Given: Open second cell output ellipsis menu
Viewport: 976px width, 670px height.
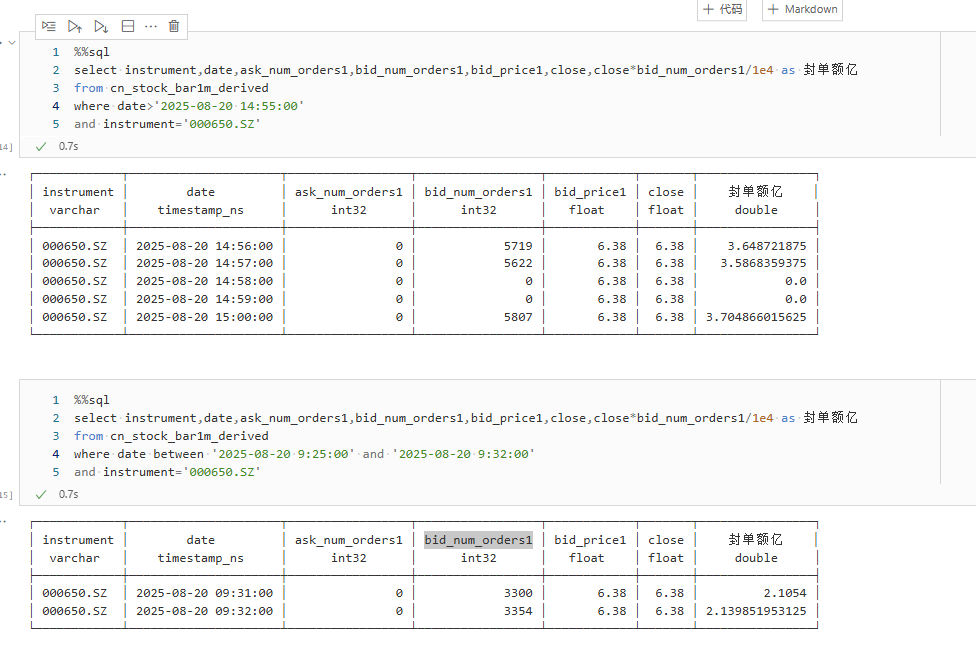Looking at the screenshot, I should click(x=3, y=520).
